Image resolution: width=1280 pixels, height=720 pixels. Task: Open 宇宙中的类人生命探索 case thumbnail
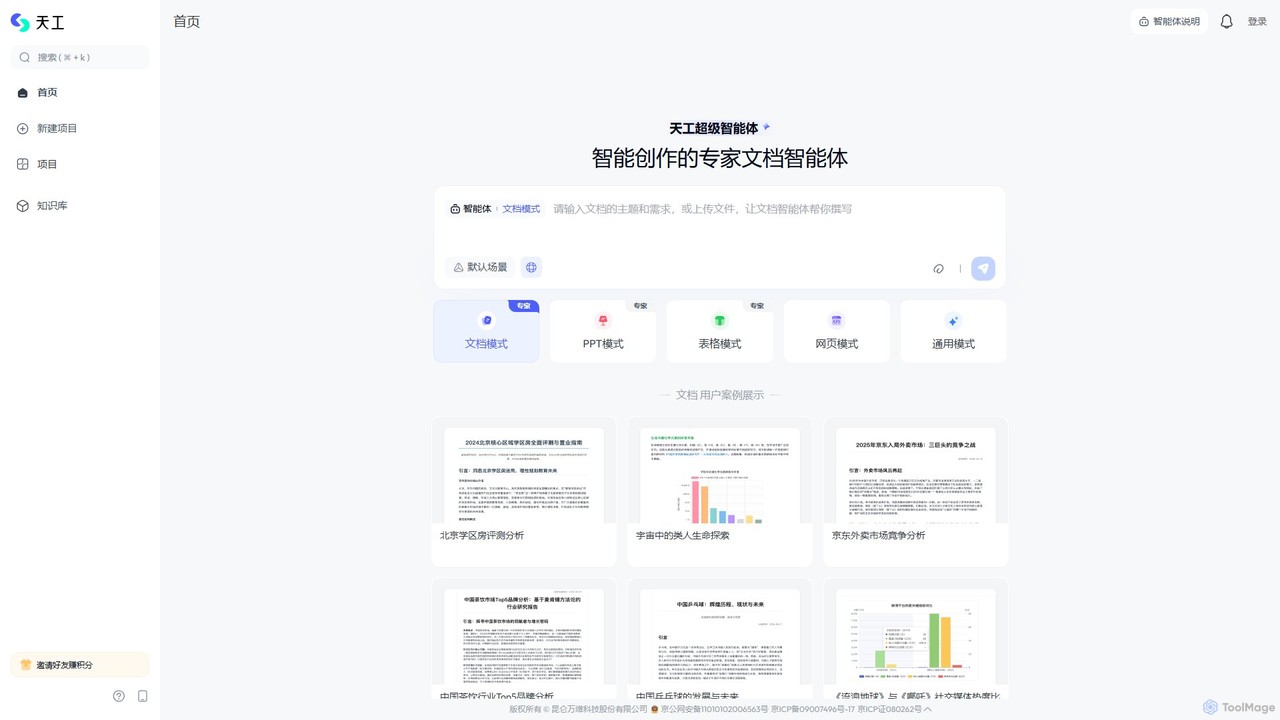(720, 492)
